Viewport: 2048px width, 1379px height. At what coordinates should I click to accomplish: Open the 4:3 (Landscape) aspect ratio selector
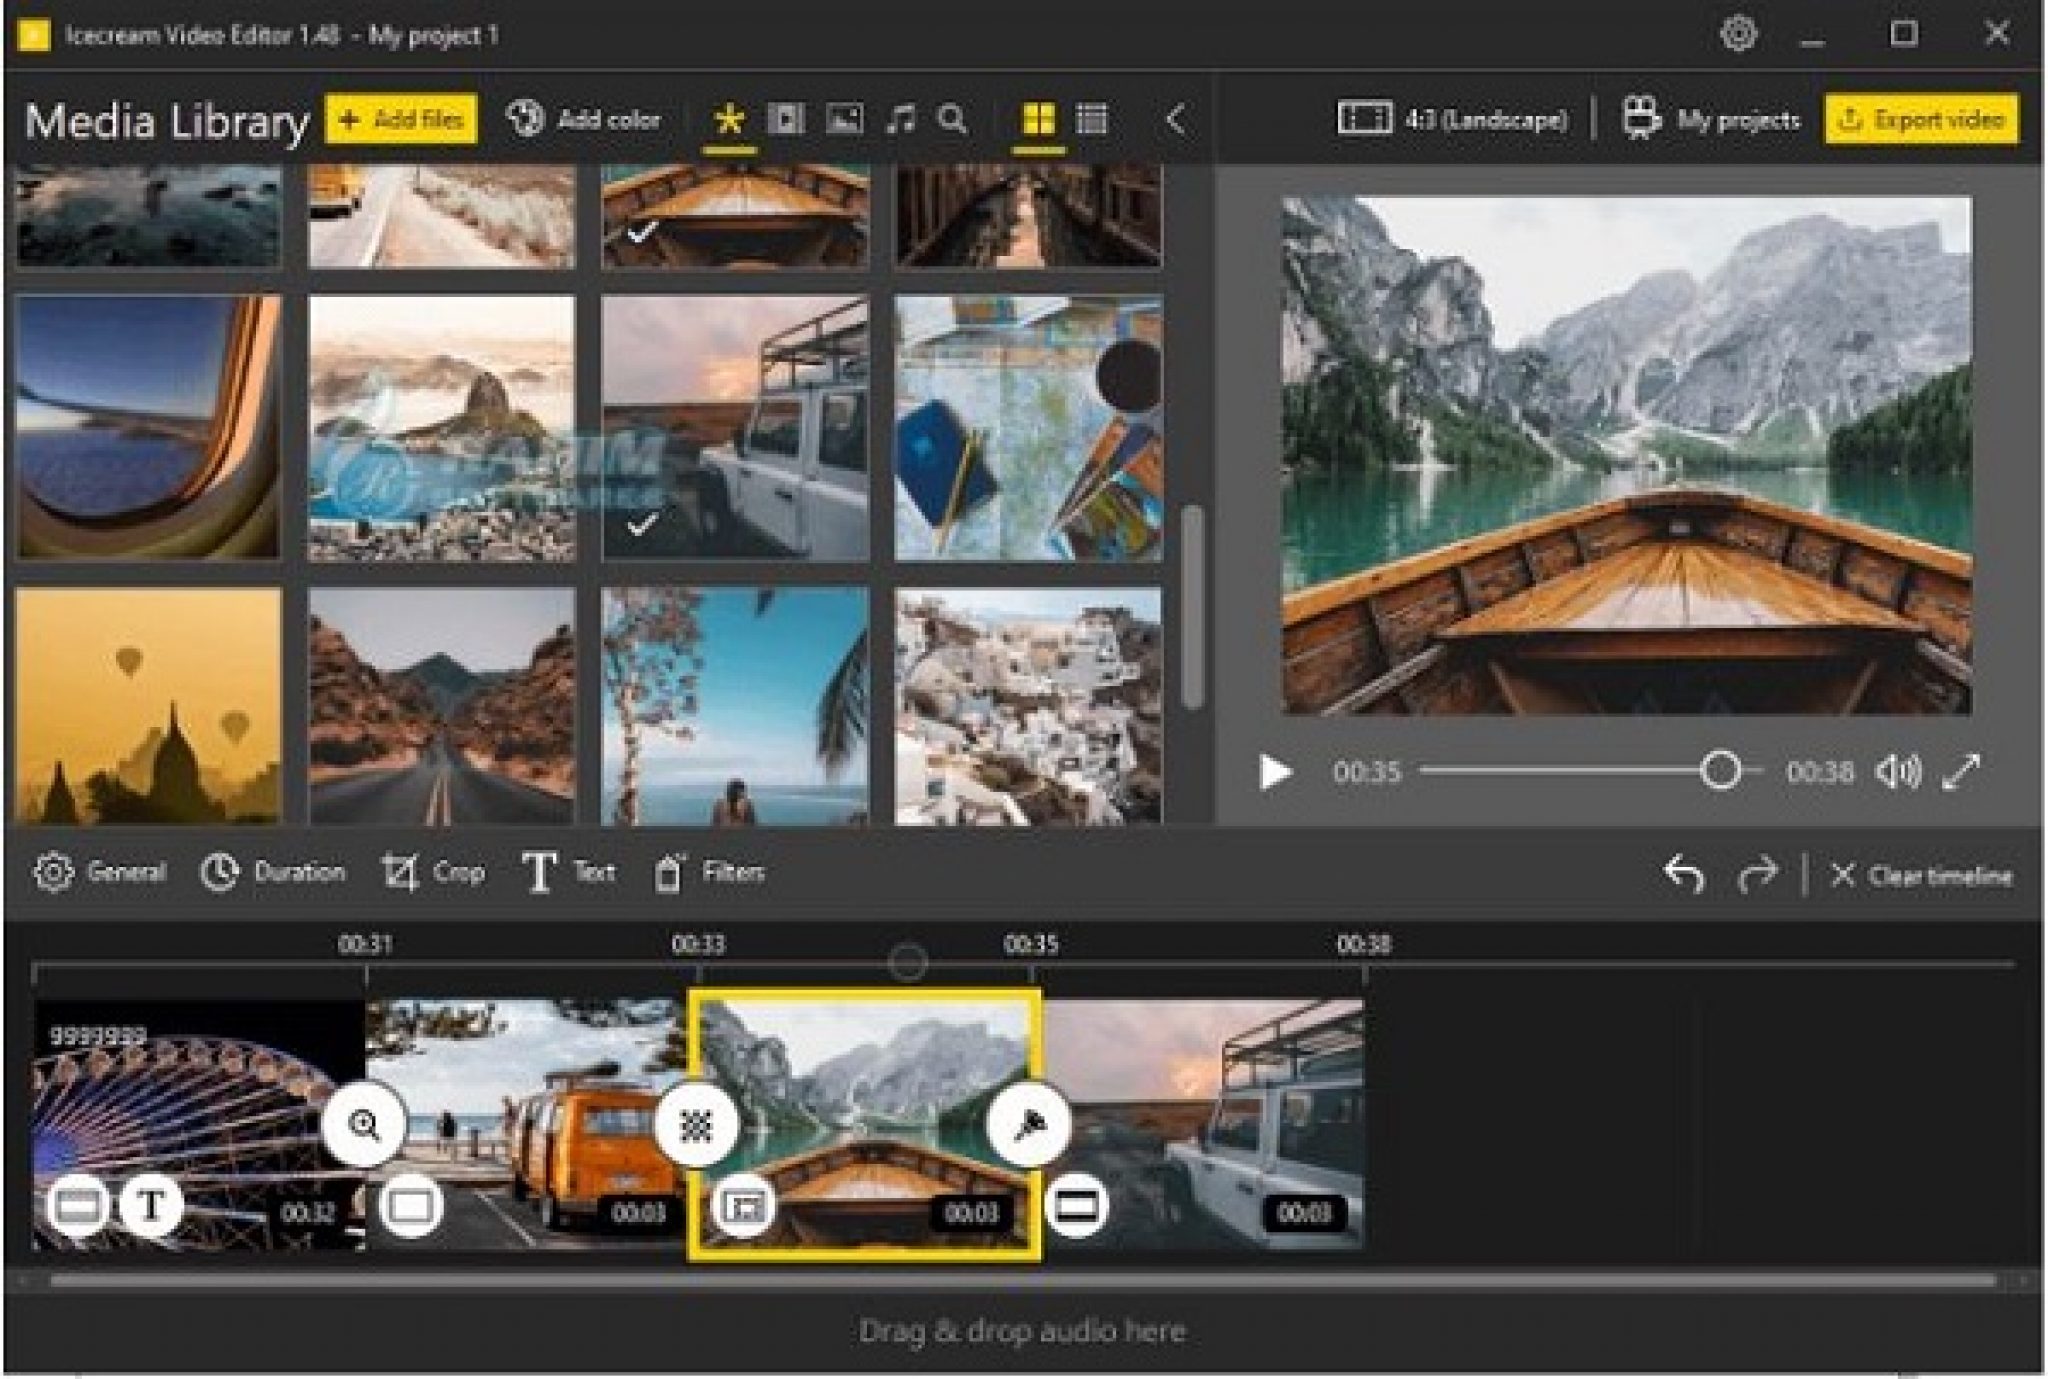click(x=1452, y=120)
